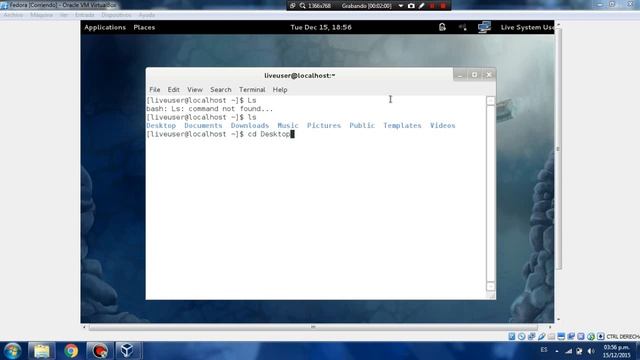
Task: Open the GNOME Places menu
Action: [x=144, y=27]
